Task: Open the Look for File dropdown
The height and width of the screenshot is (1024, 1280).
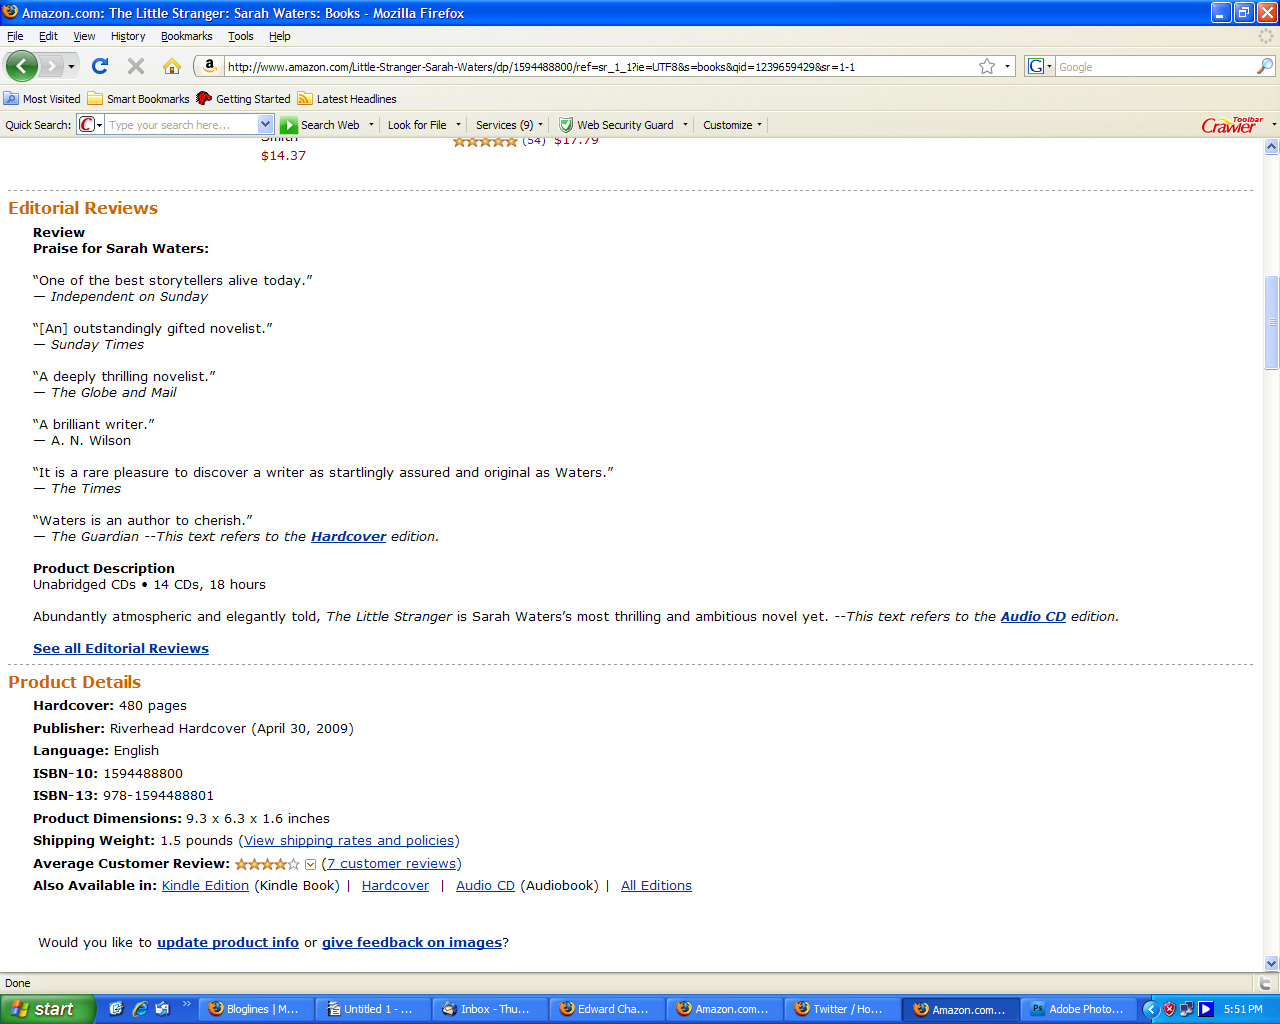Action: pos(424,125)
